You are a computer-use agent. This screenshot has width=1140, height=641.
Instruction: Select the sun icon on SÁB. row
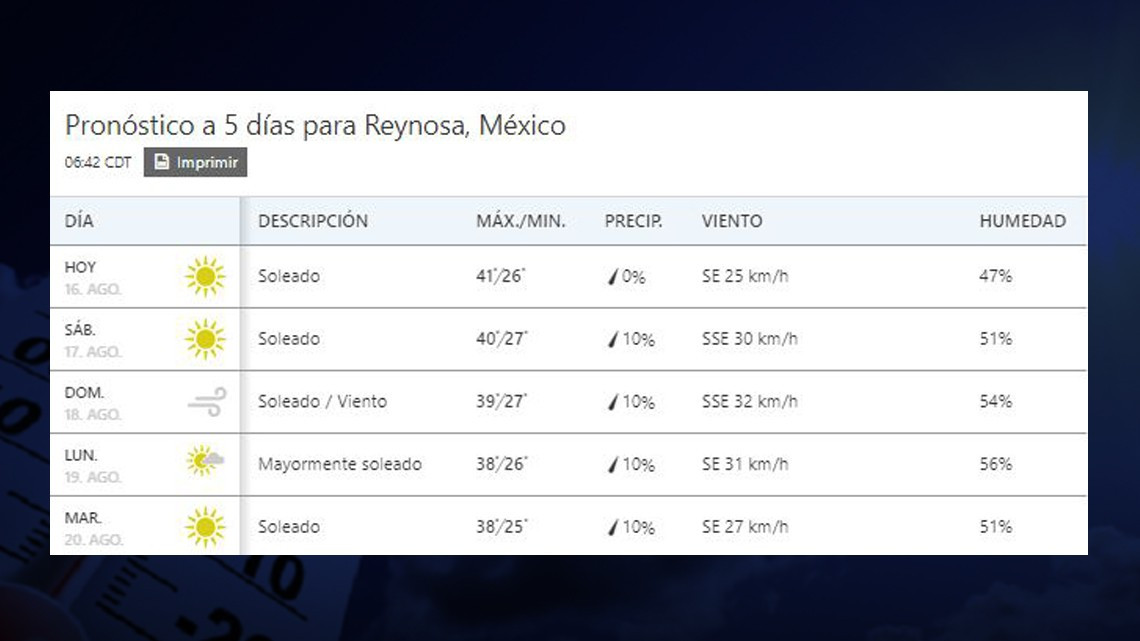coord(206,338)
